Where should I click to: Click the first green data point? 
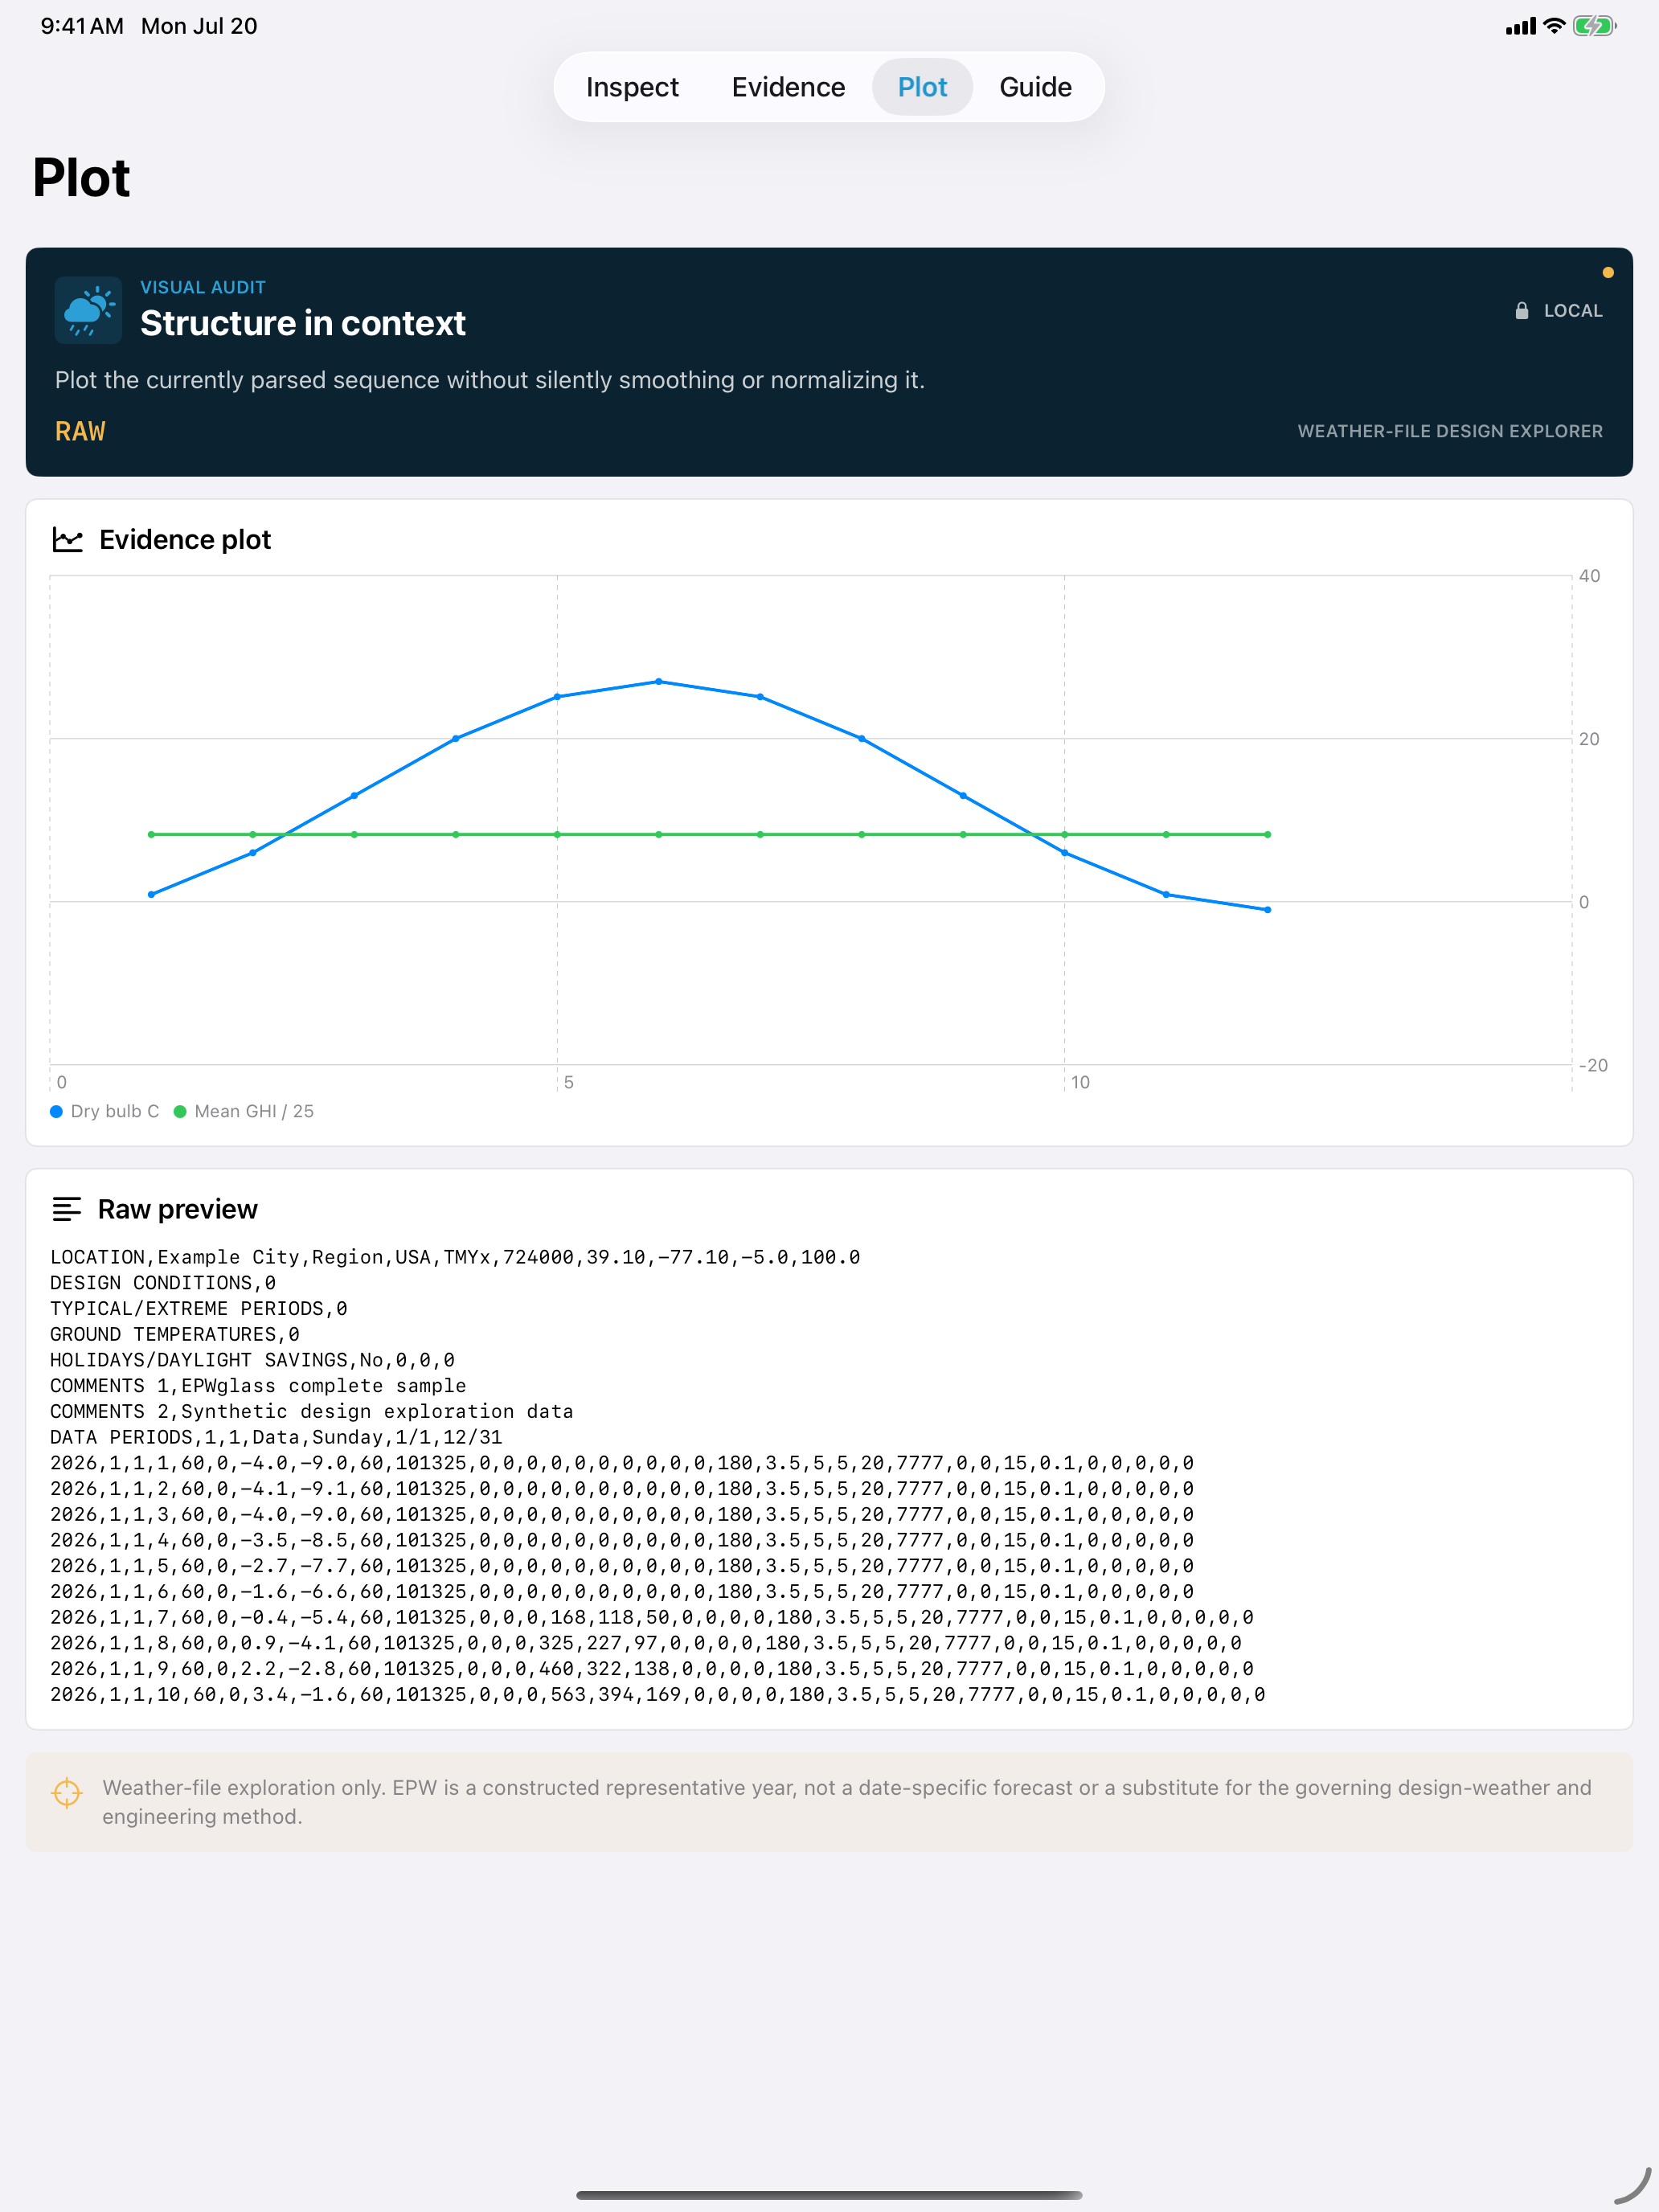(152, 835)
